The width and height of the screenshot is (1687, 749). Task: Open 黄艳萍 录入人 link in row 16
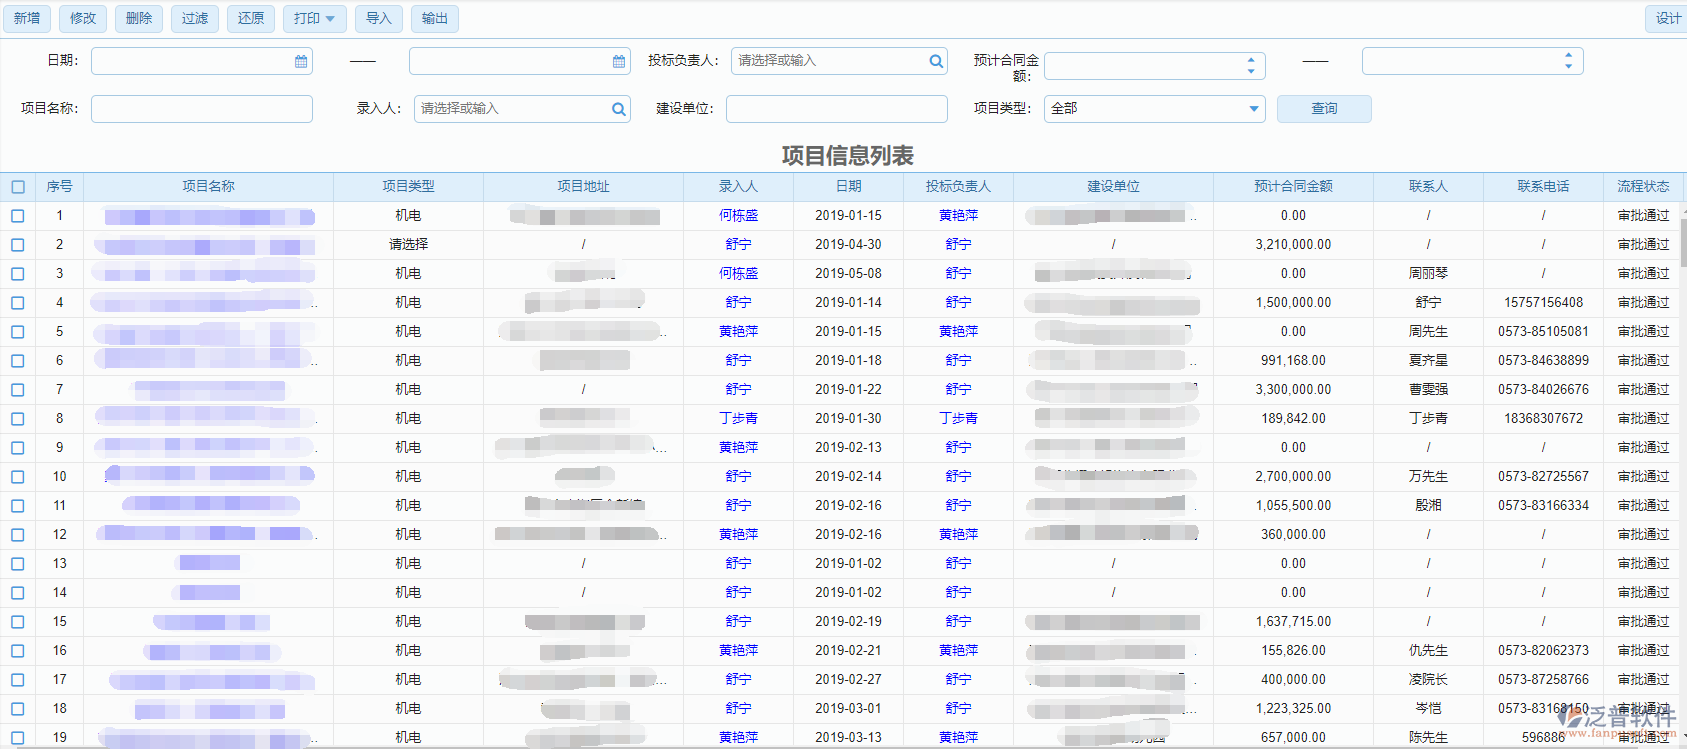[738, 651]
